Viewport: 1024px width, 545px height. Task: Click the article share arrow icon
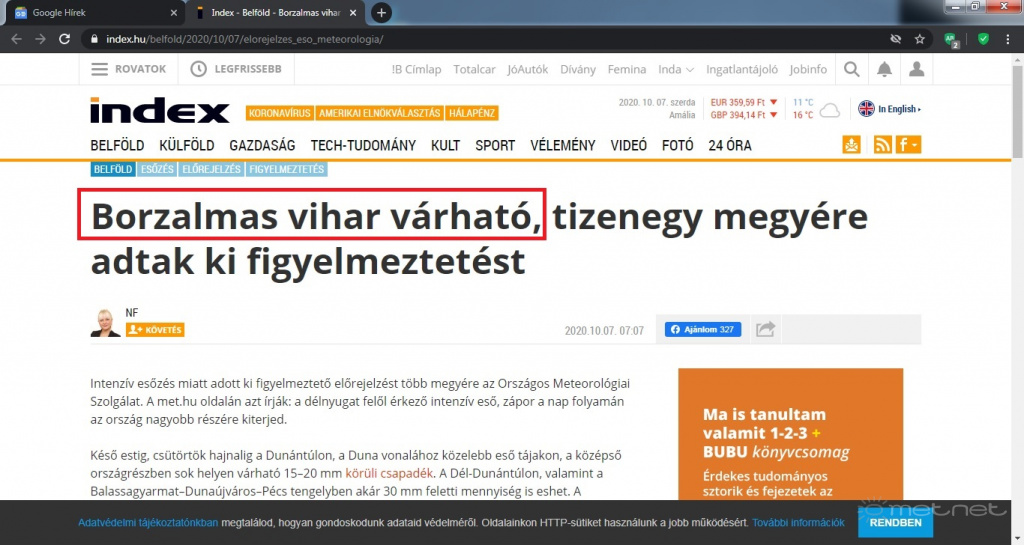tap(766, 329)
